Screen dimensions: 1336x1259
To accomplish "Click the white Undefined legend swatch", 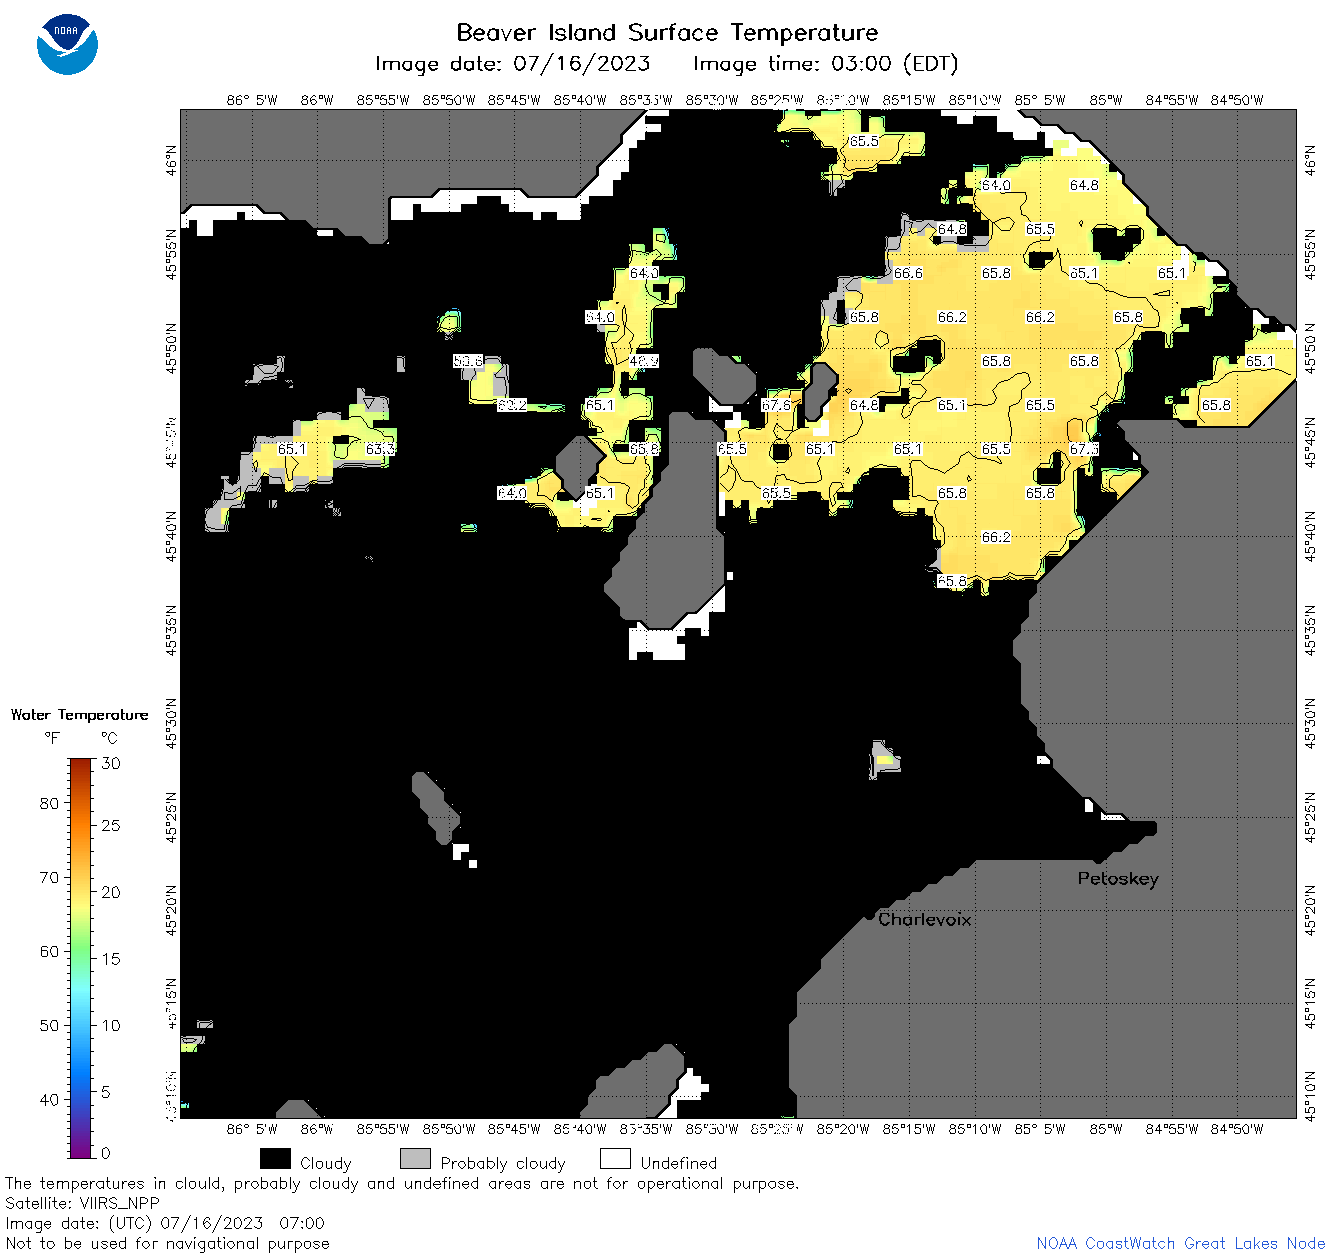I will 615,1159.
